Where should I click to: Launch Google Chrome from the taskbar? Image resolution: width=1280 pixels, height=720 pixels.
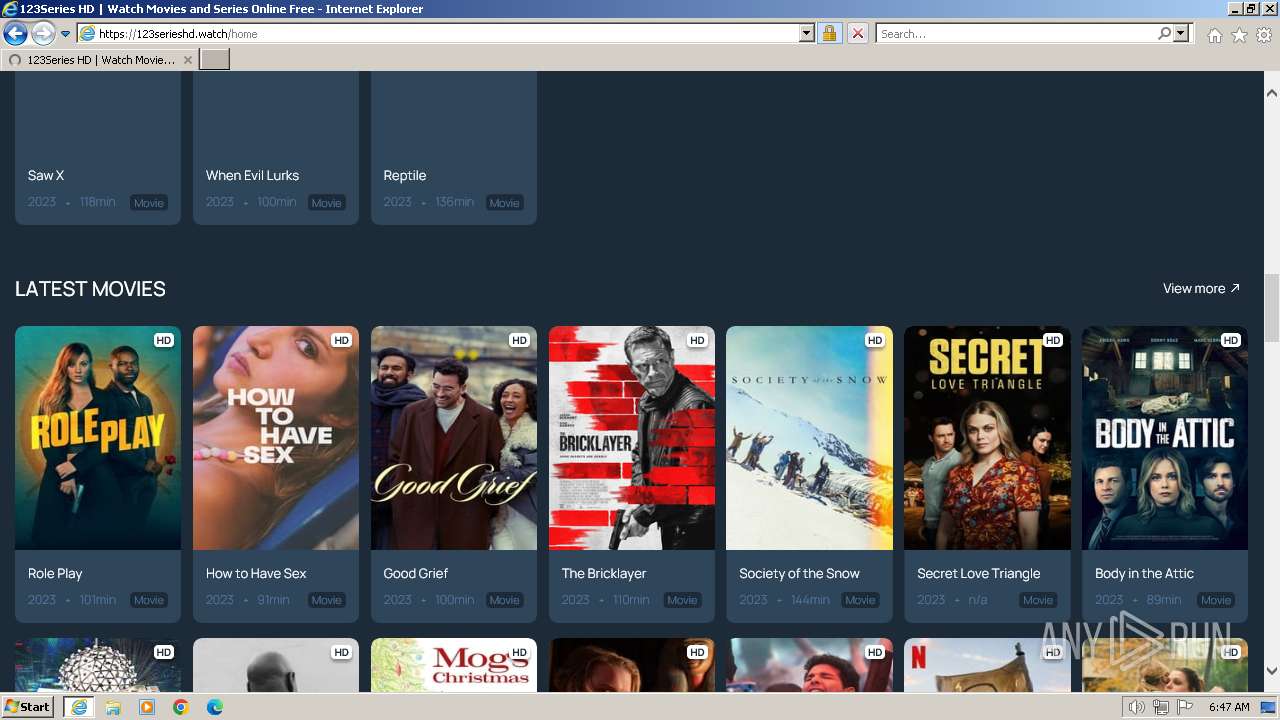pyautogui.click(x=181, y=707)
